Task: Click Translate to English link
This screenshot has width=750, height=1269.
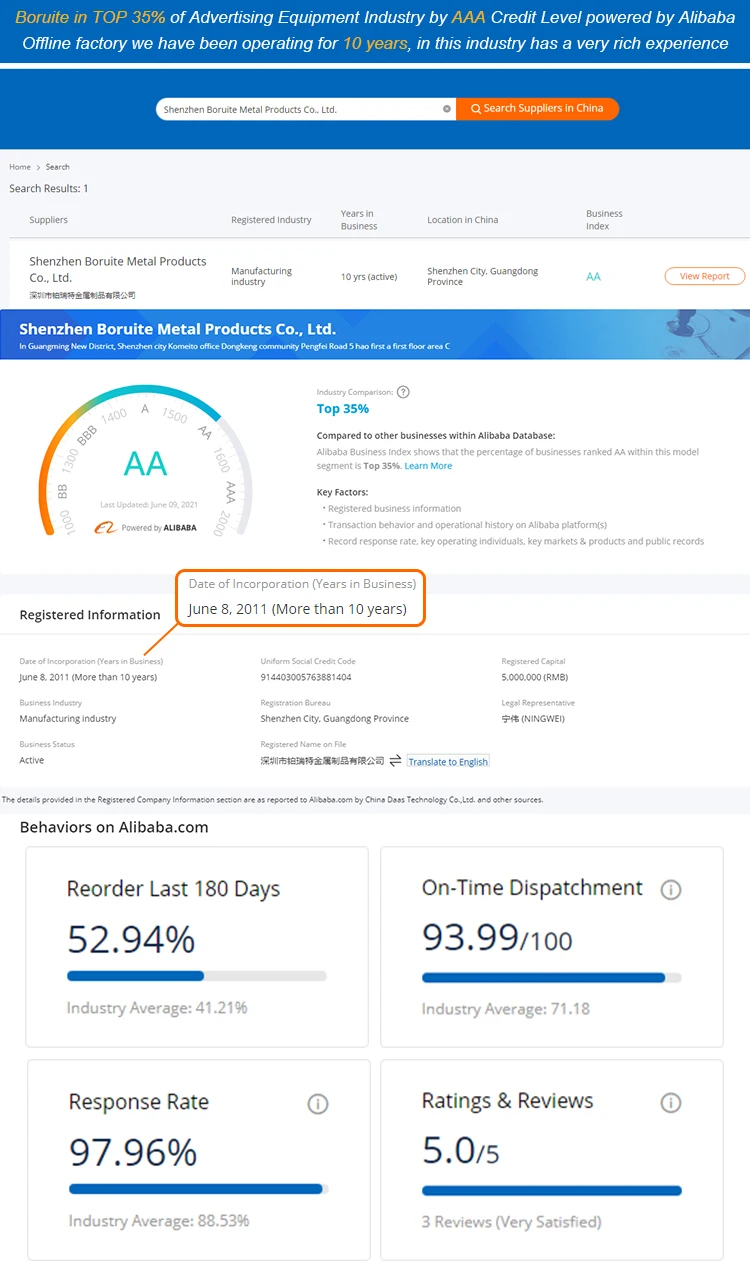Action: (448, 762)
